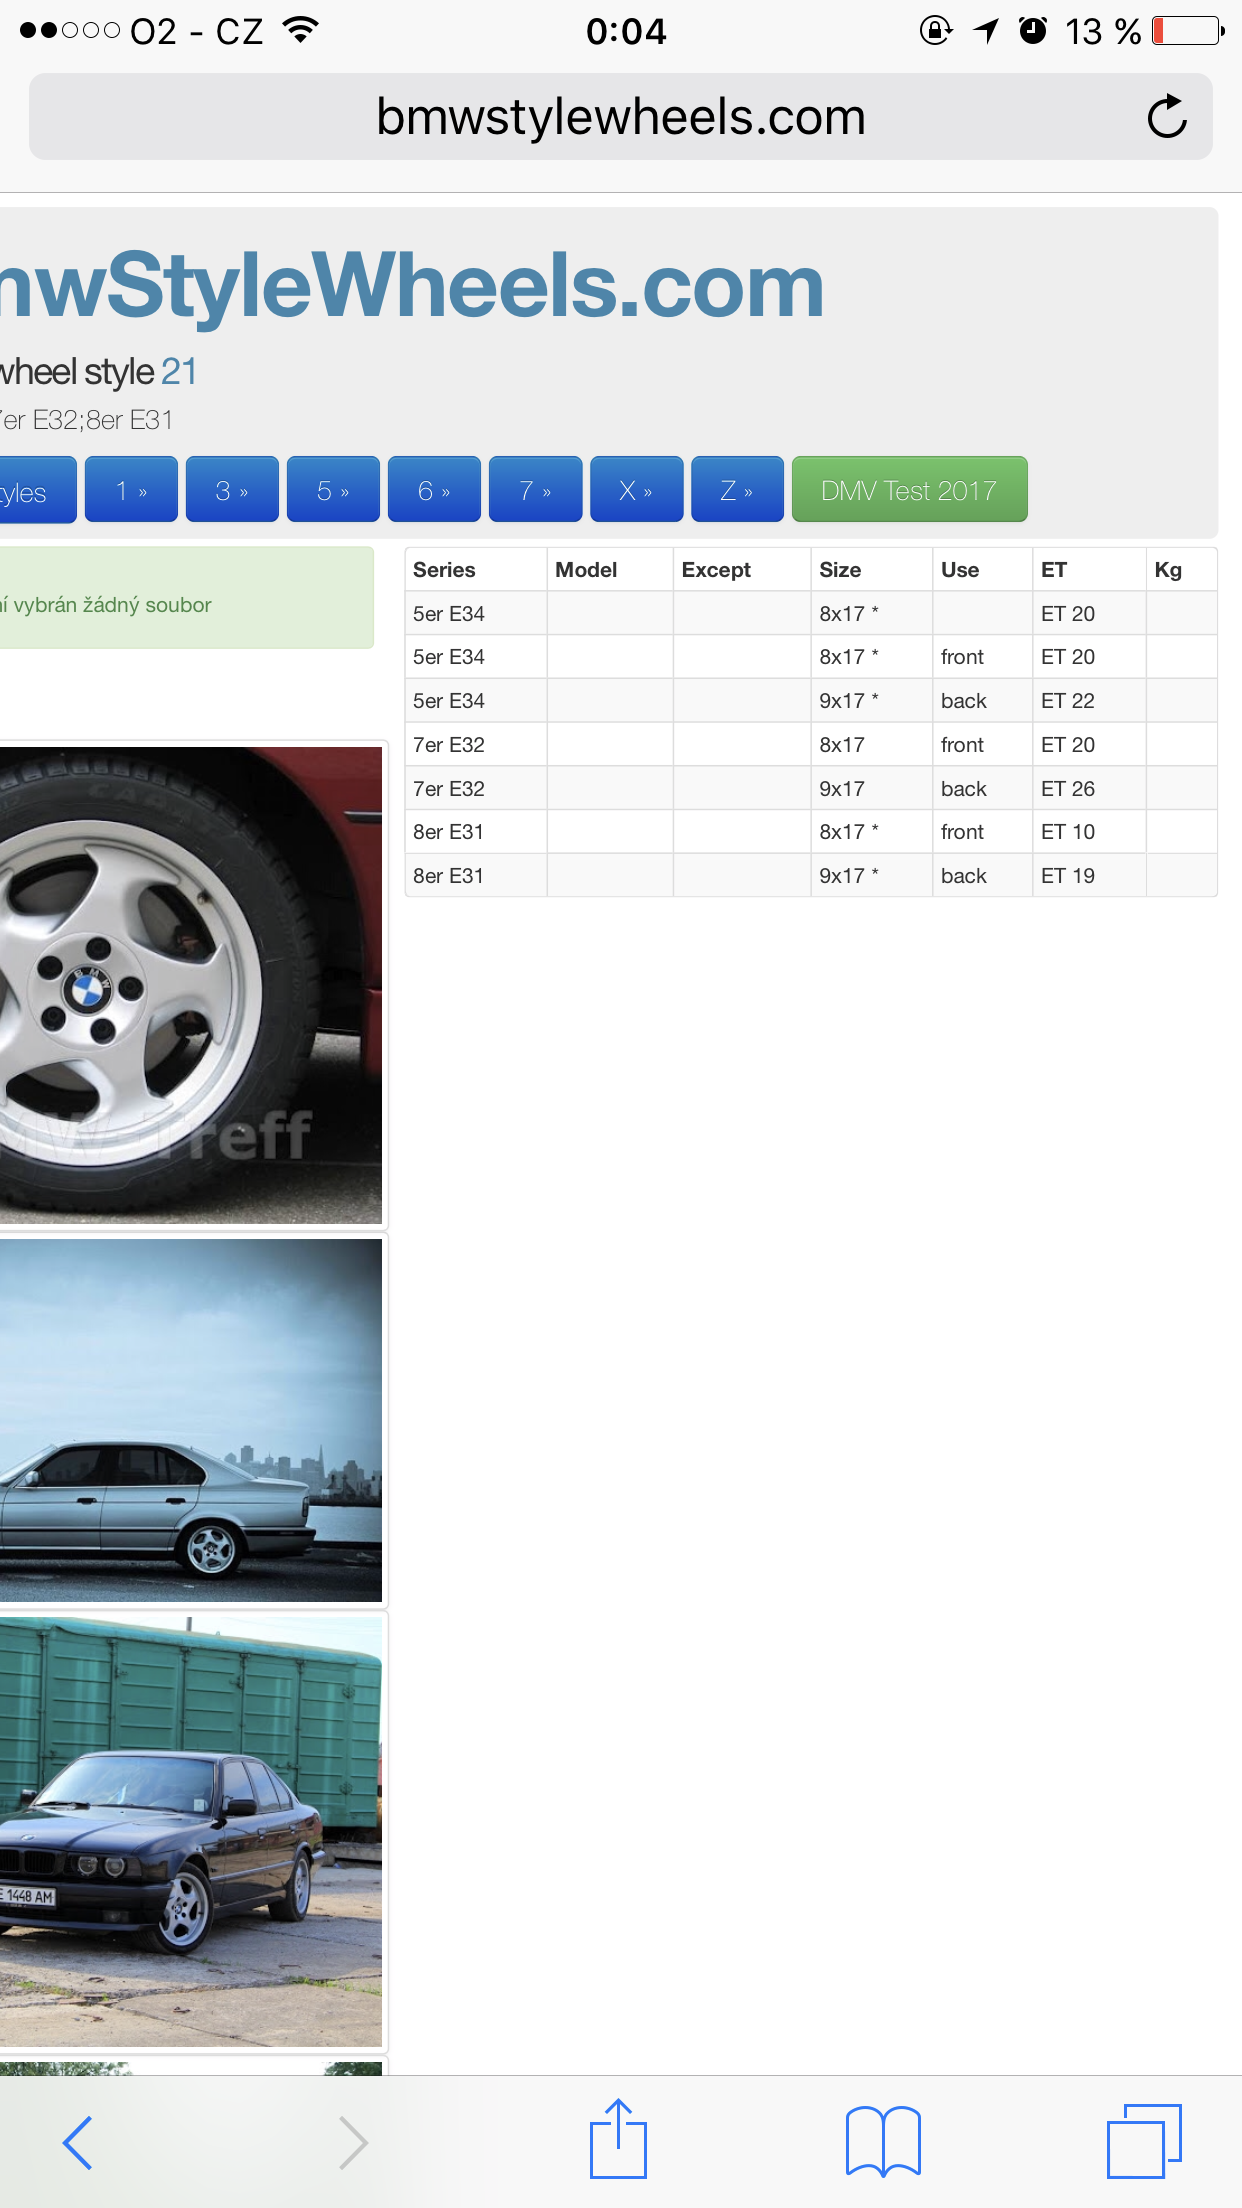Screen dimensions: 1242x2208
Task: Expand the 3 series dropdown
Action: 232,490
